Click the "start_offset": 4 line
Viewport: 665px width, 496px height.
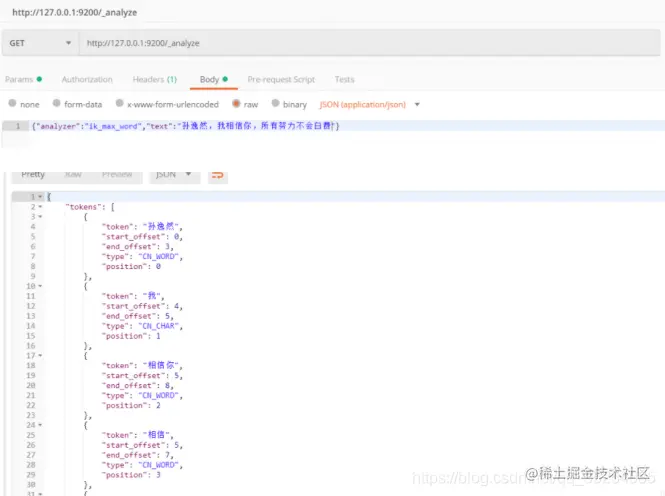[x=142, y=306]
